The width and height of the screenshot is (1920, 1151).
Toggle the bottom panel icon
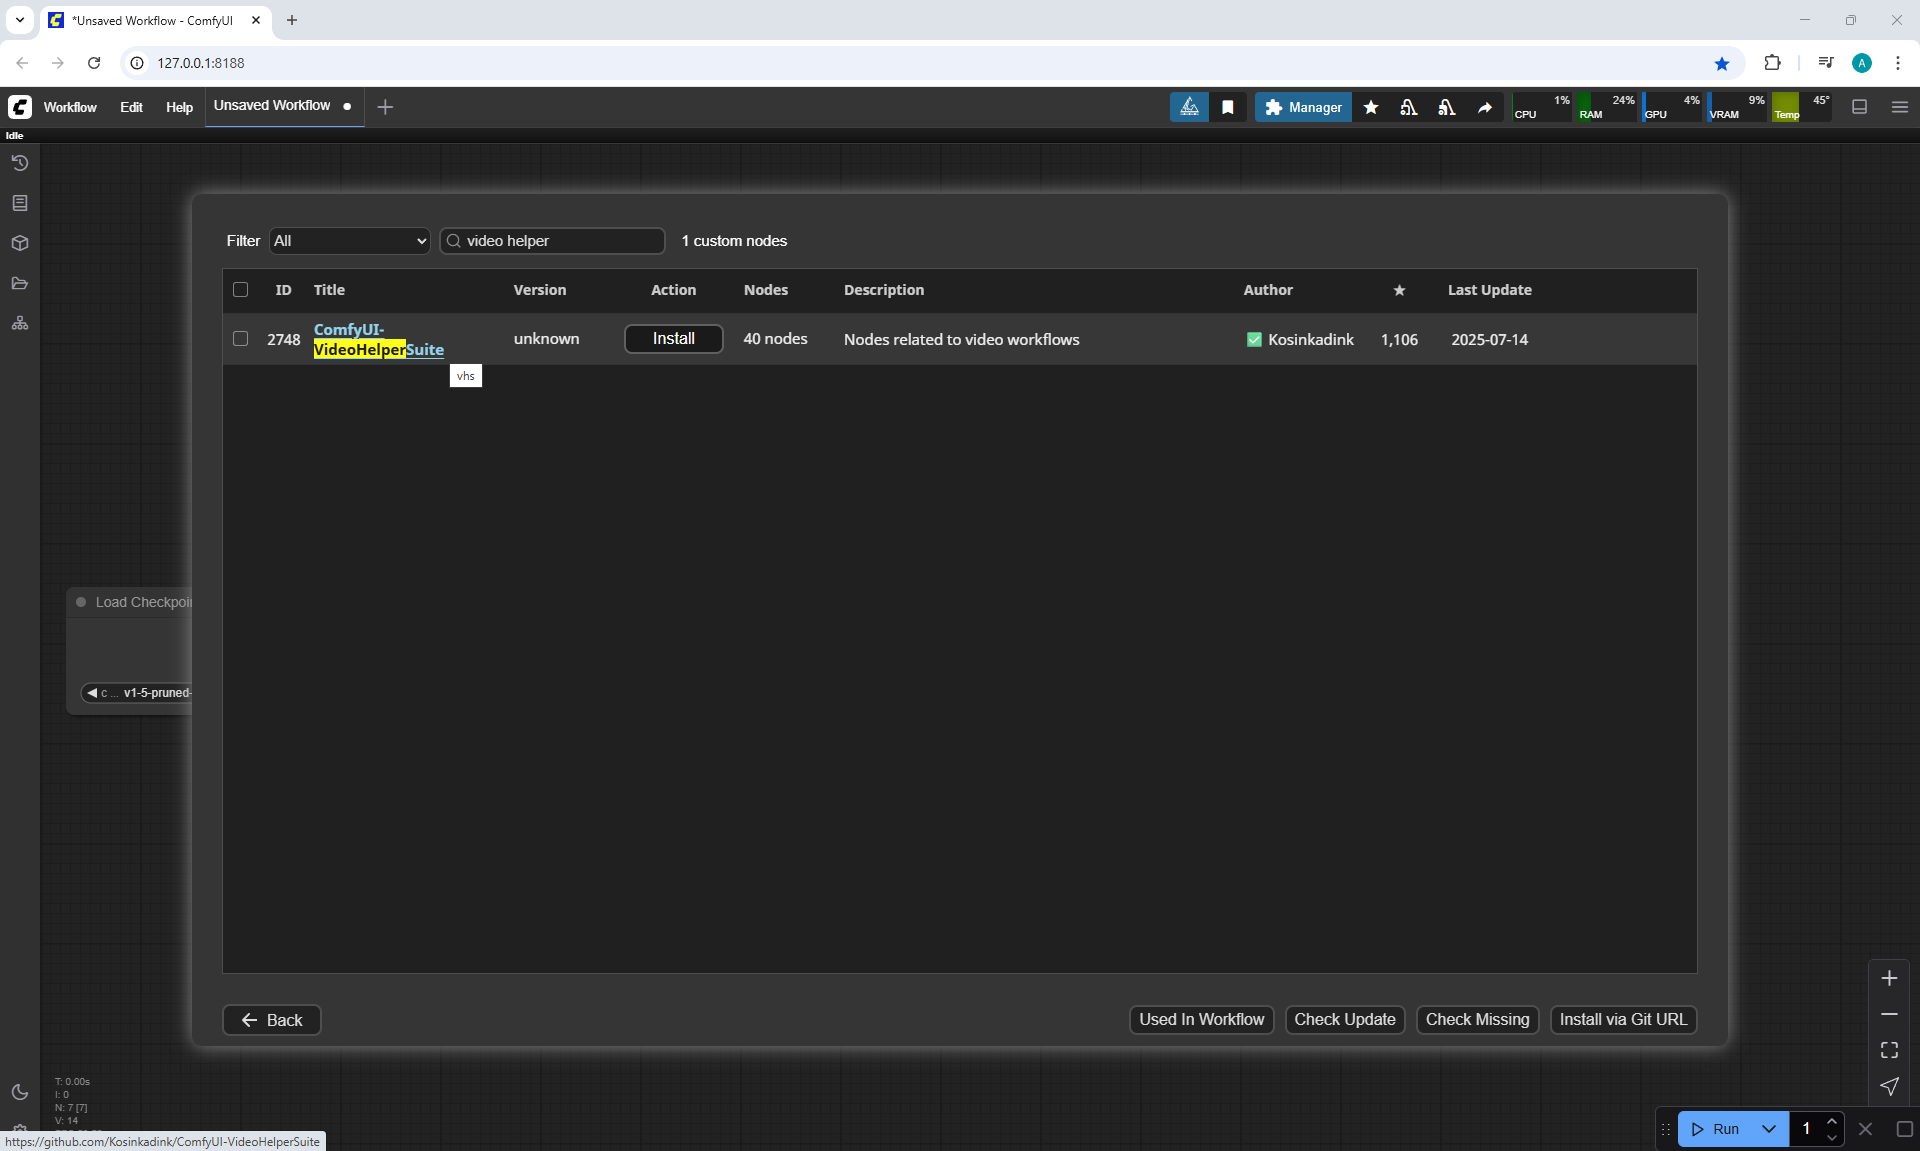coord(1859,107)
